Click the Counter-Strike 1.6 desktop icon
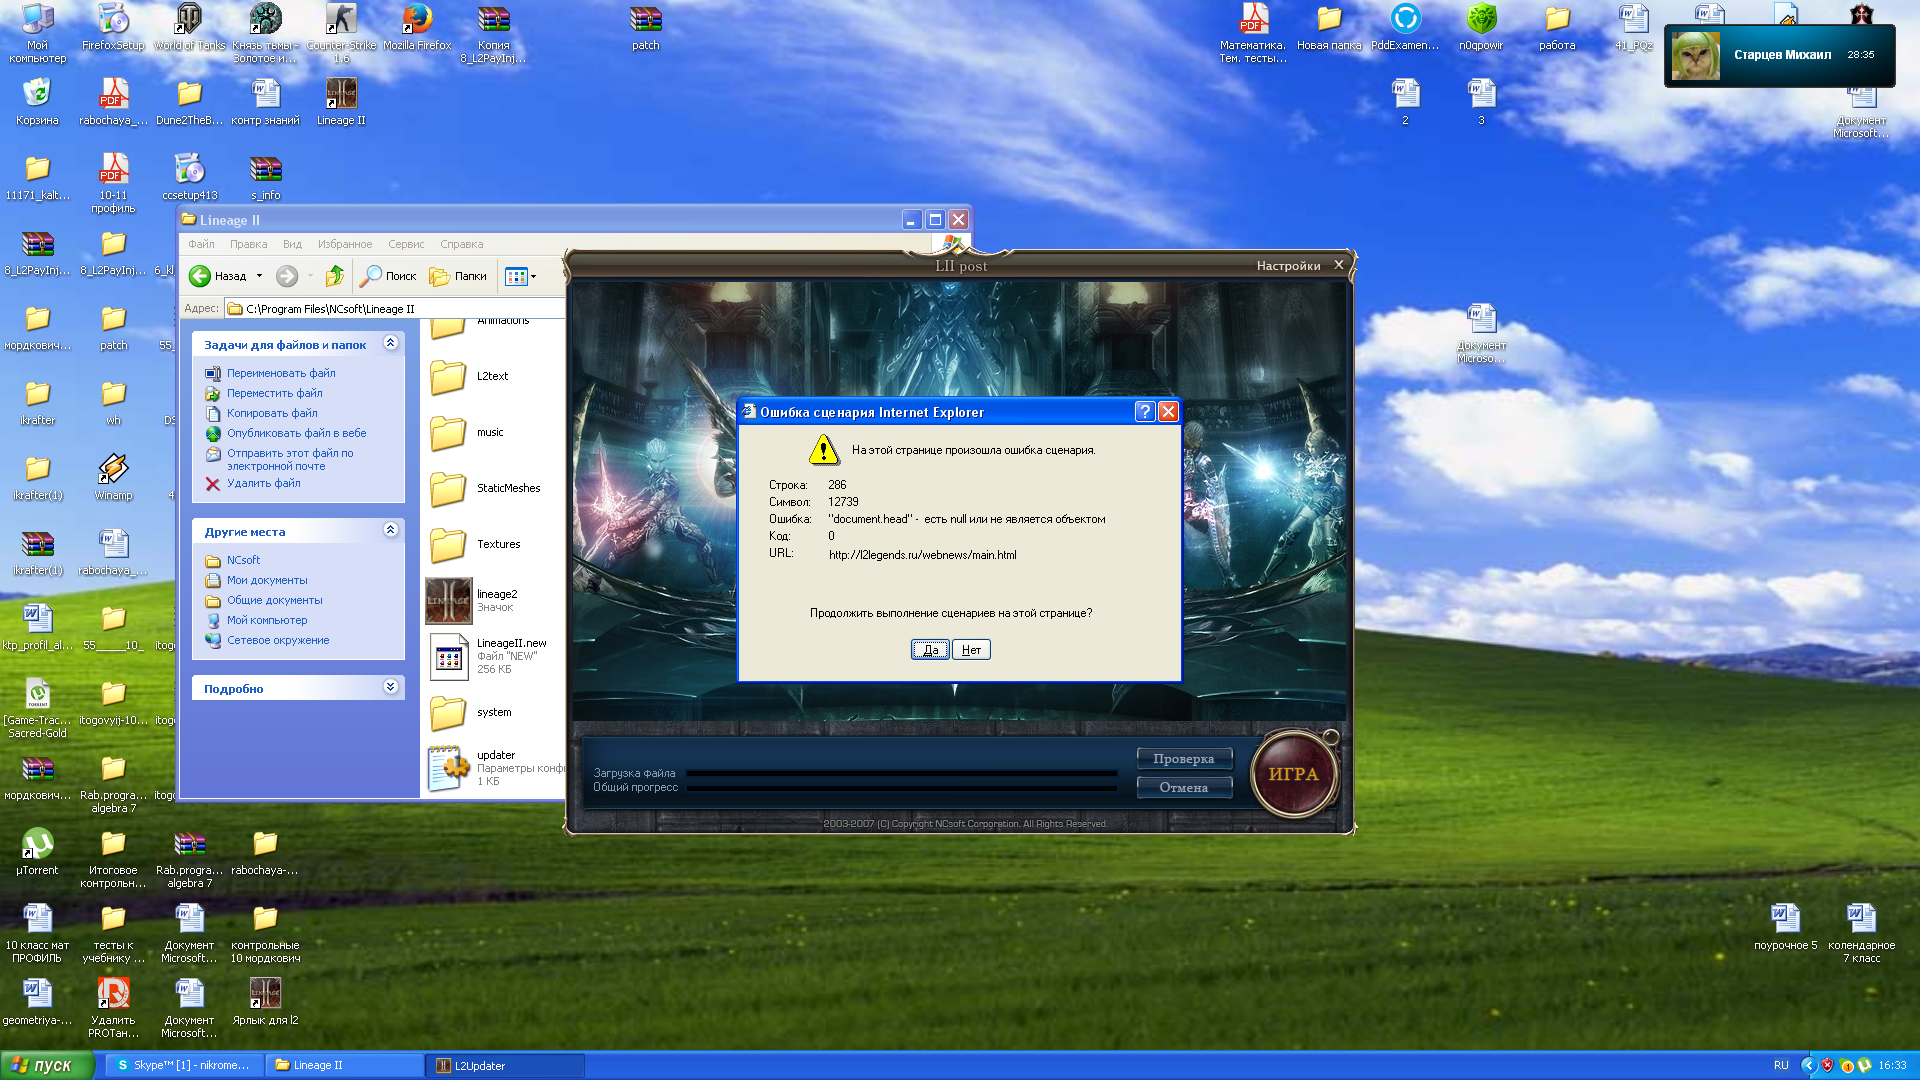The image size is (1920, 1080). [341, 33]
